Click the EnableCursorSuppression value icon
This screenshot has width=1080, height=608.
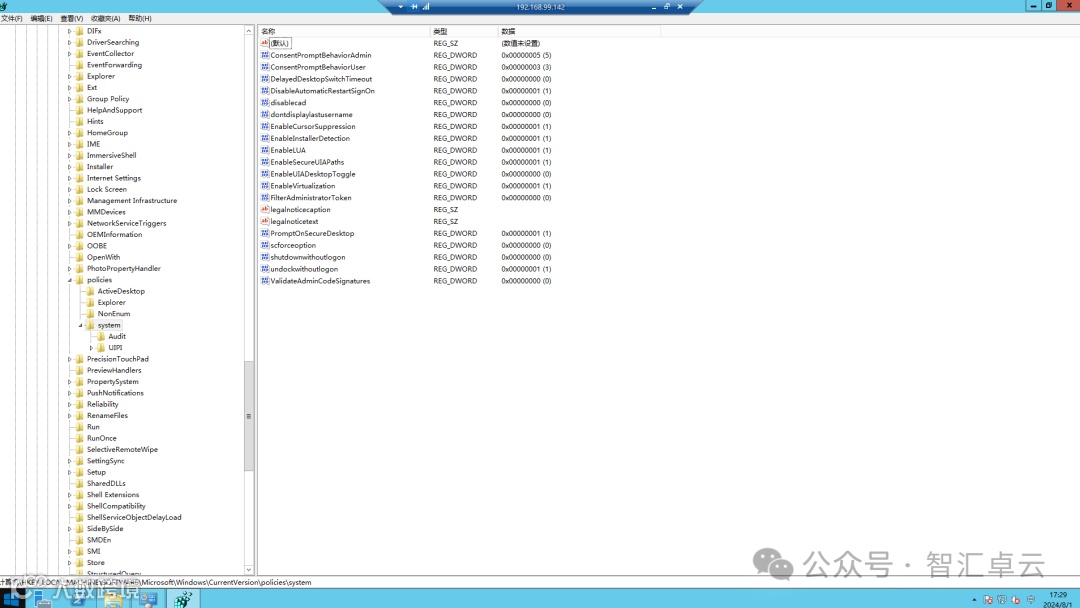coord(264,126)
